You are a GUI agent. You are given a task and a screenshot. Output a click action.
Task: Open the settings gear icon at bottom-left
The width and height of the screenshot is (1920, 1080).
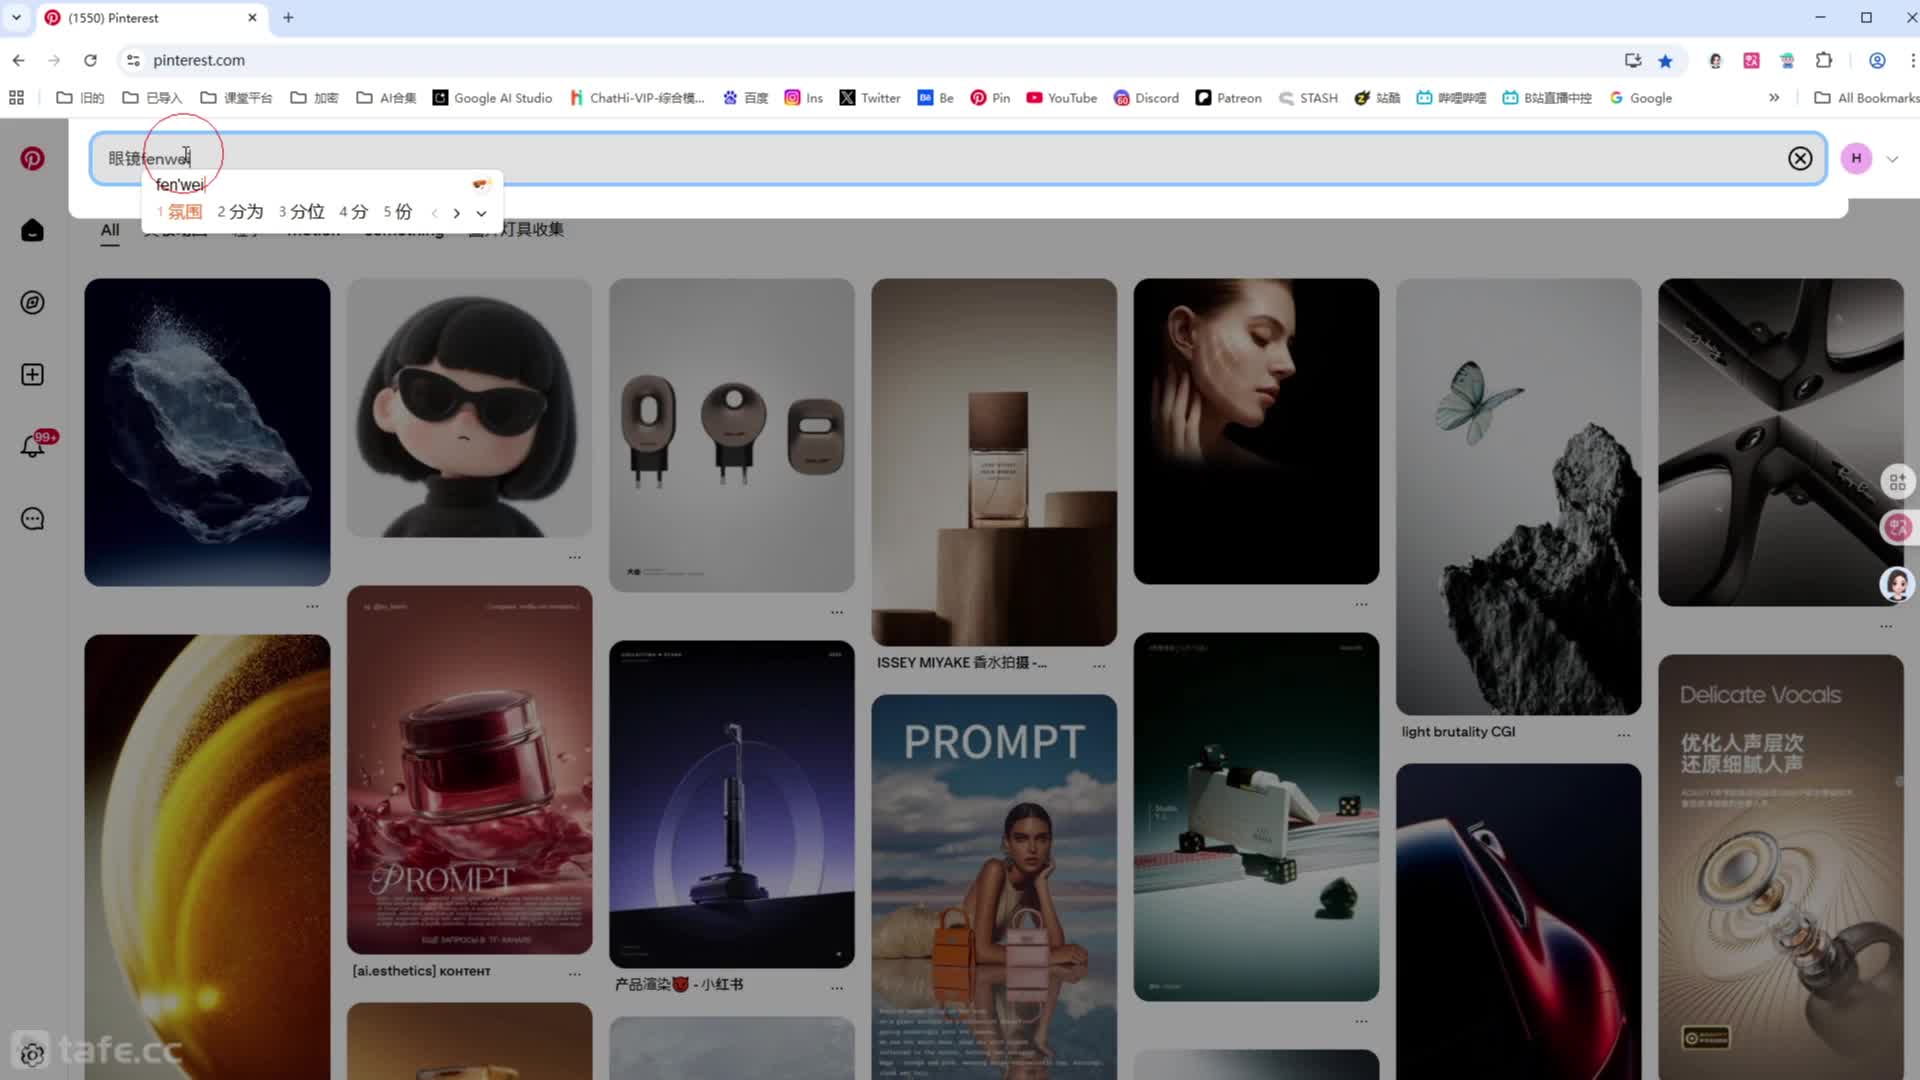pyautogui.click(x=32, y=1054)
